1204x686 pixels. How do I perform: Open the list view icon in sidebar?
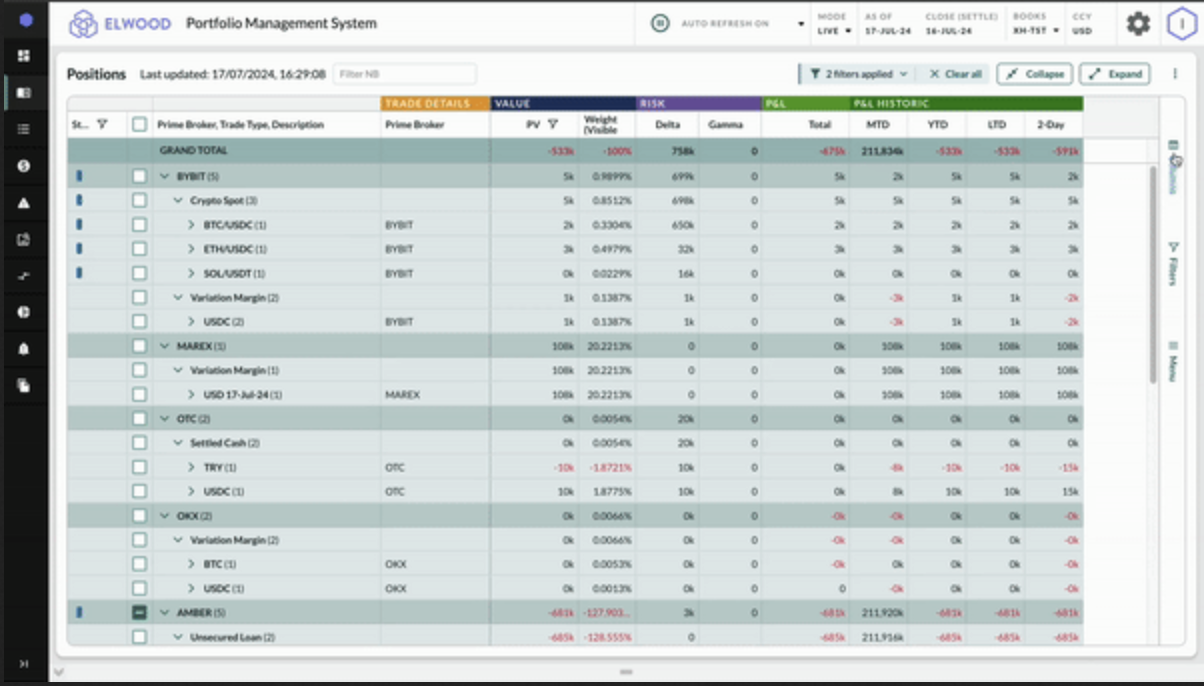[24, 129]
